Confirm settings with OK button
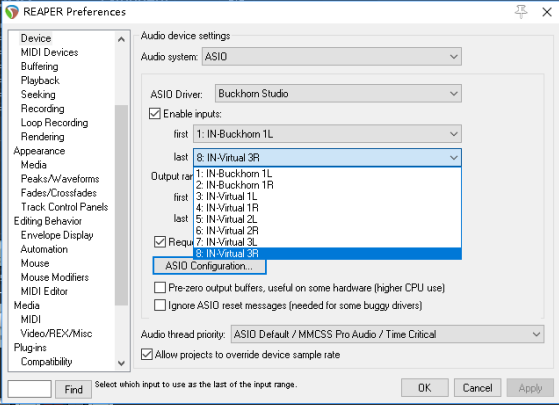The width and height of the screenshot is (559, 405). [x=425, y=388]
